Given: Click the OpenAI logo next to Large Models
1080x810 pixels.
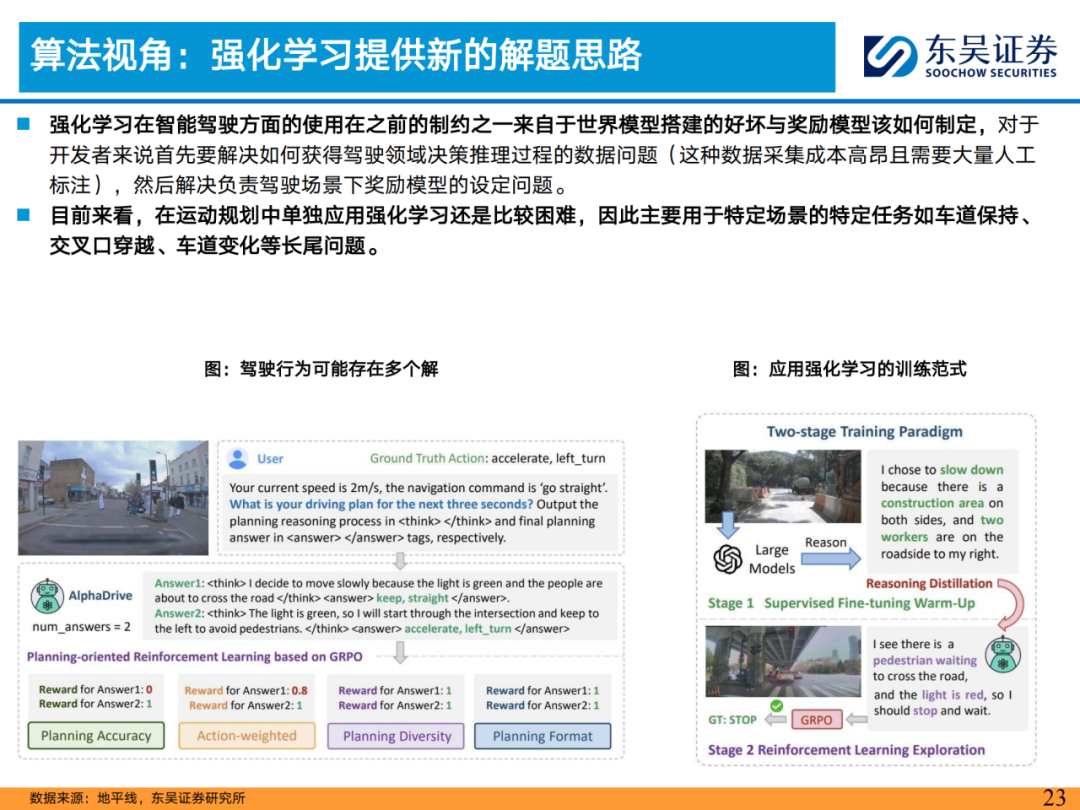Looking at the screenshot, I should click(x=727, y=559).
